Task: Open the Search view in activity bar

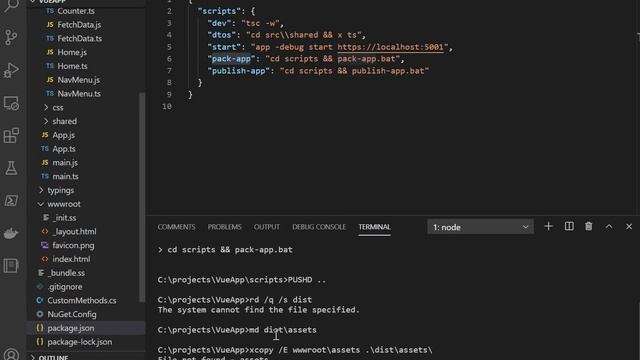Action: click(11, 5)
